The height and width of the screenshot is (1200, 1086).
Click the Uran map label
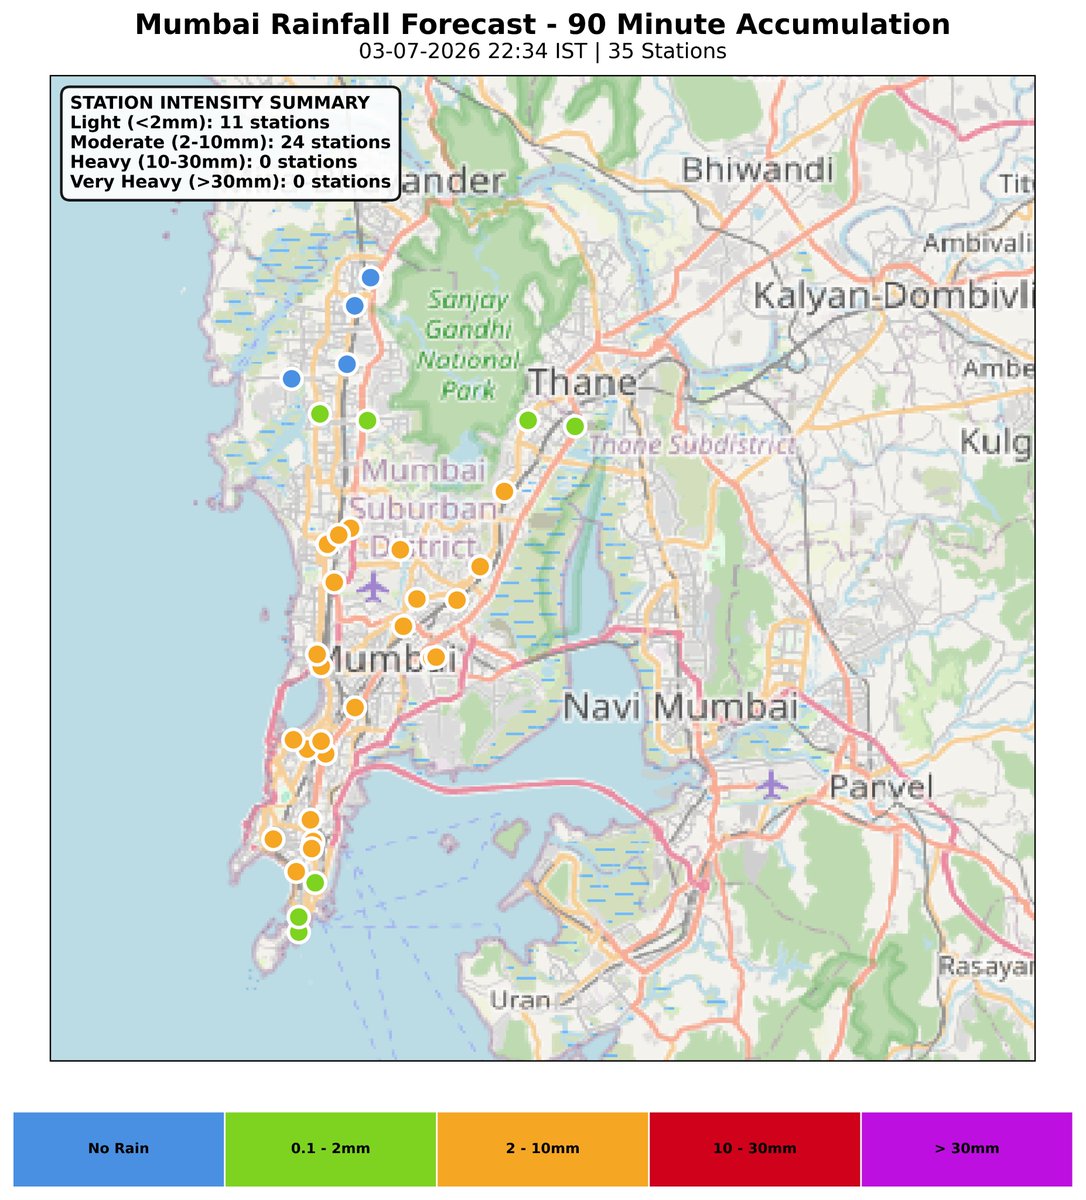point(520,1000)
